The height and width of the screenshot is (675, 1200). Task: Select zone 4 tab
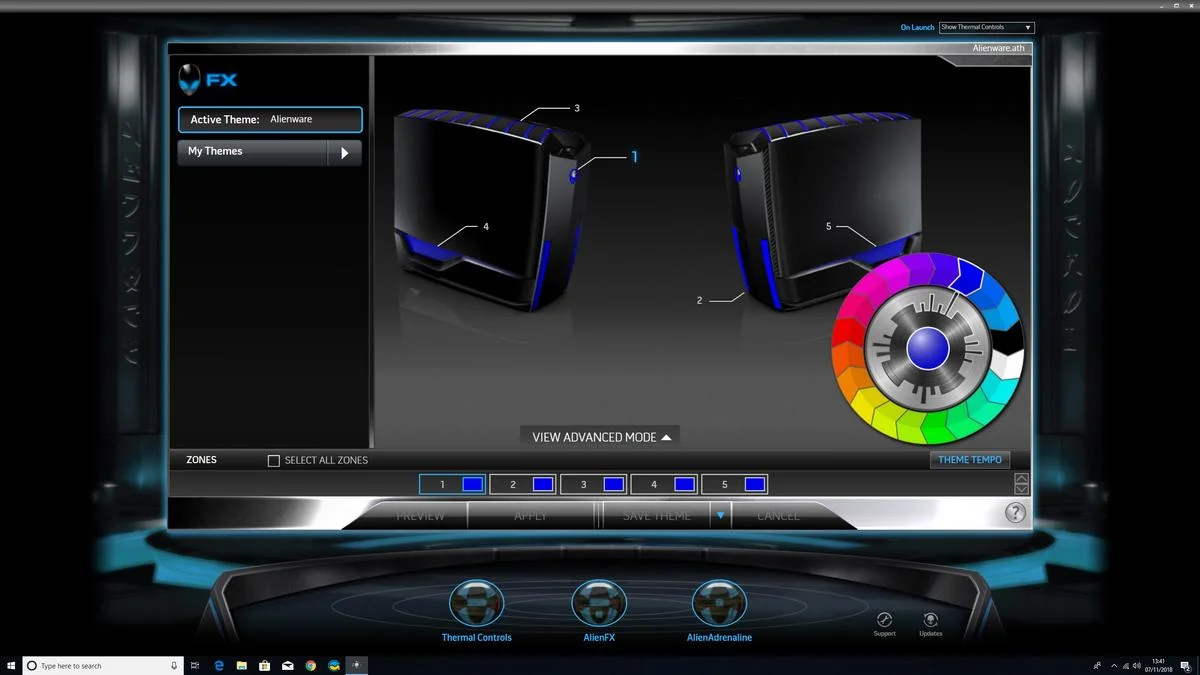click(x=665, y=484)
